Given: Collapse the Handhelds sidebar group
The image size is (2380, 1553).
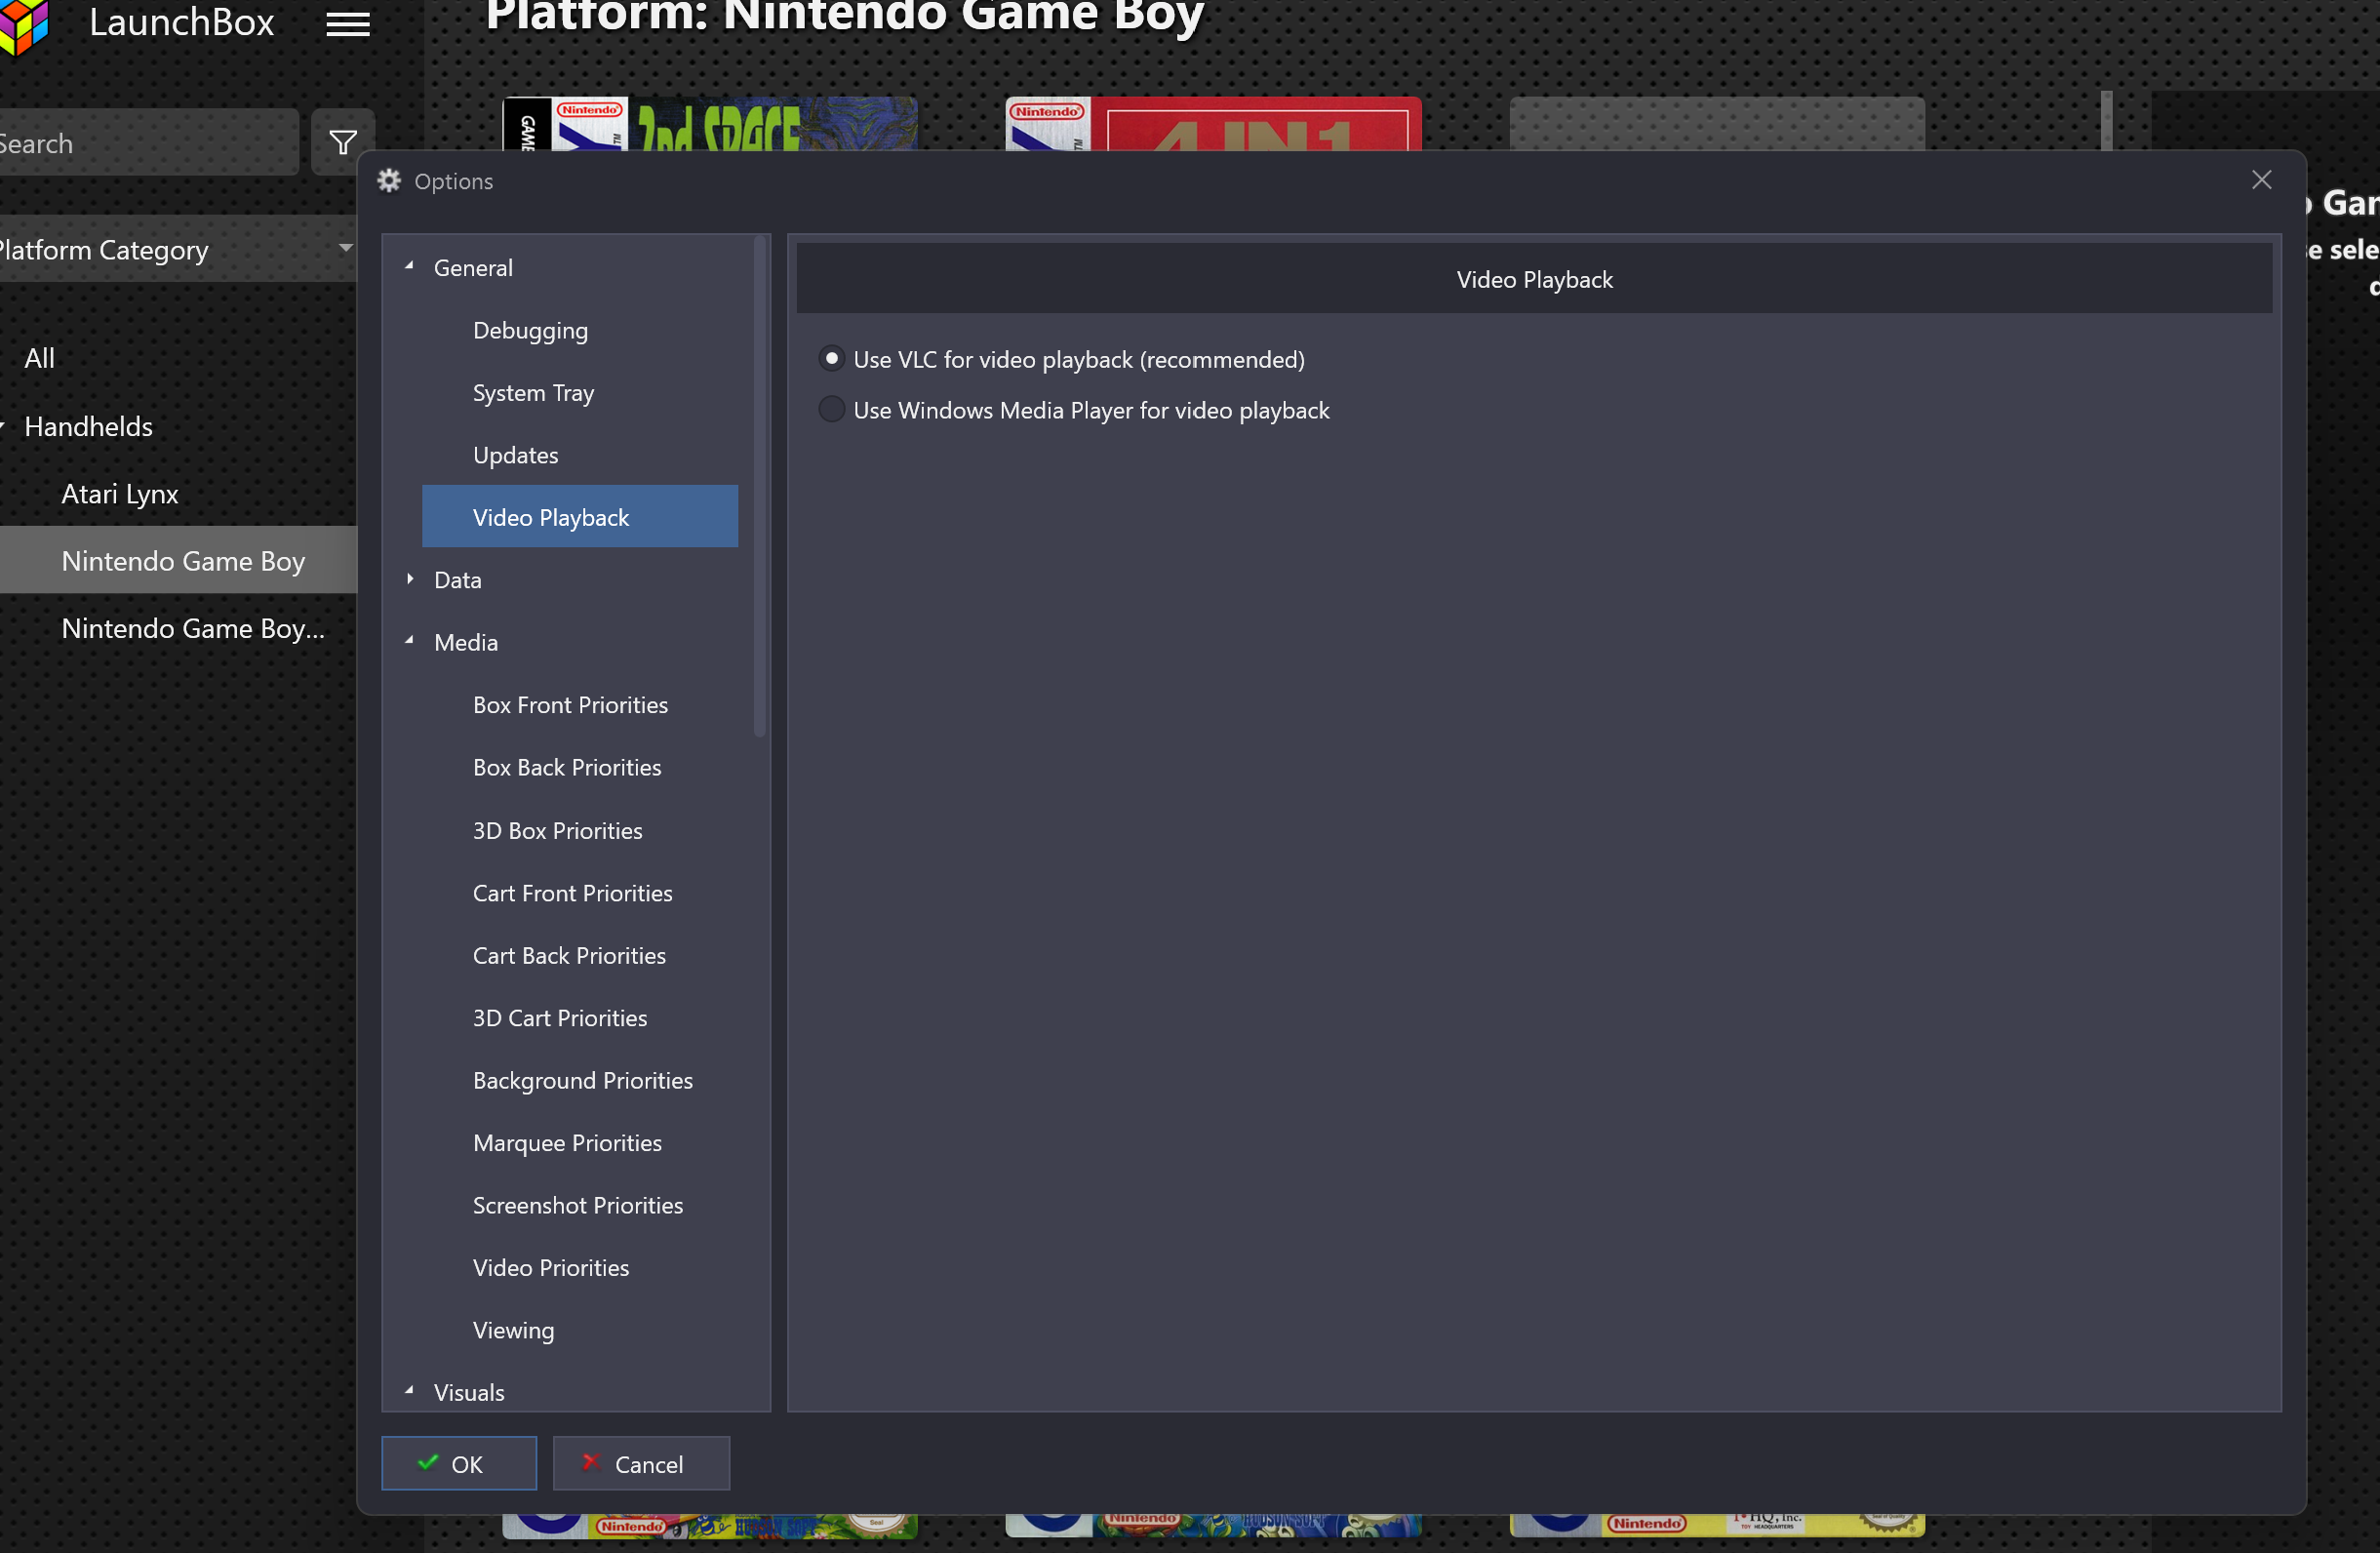Looking at the screenshot, I should pyautogui.click(x=3, y=426).
